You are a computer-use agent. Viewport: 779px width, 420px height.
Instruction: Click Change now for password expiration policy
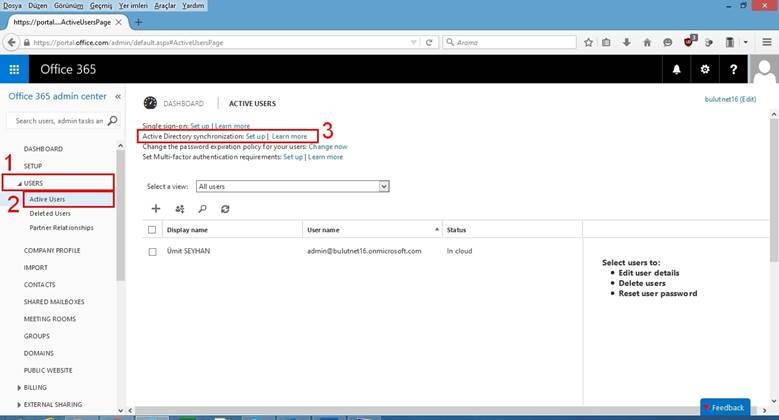pyautogui.click(x=328, y=147)
